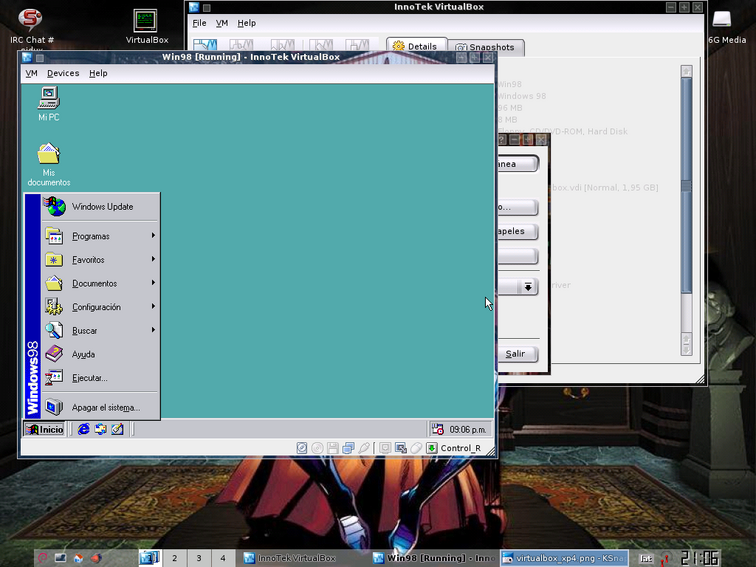
Task: Open Help menu in Win98 window
Action: click(x=98, y=73)
